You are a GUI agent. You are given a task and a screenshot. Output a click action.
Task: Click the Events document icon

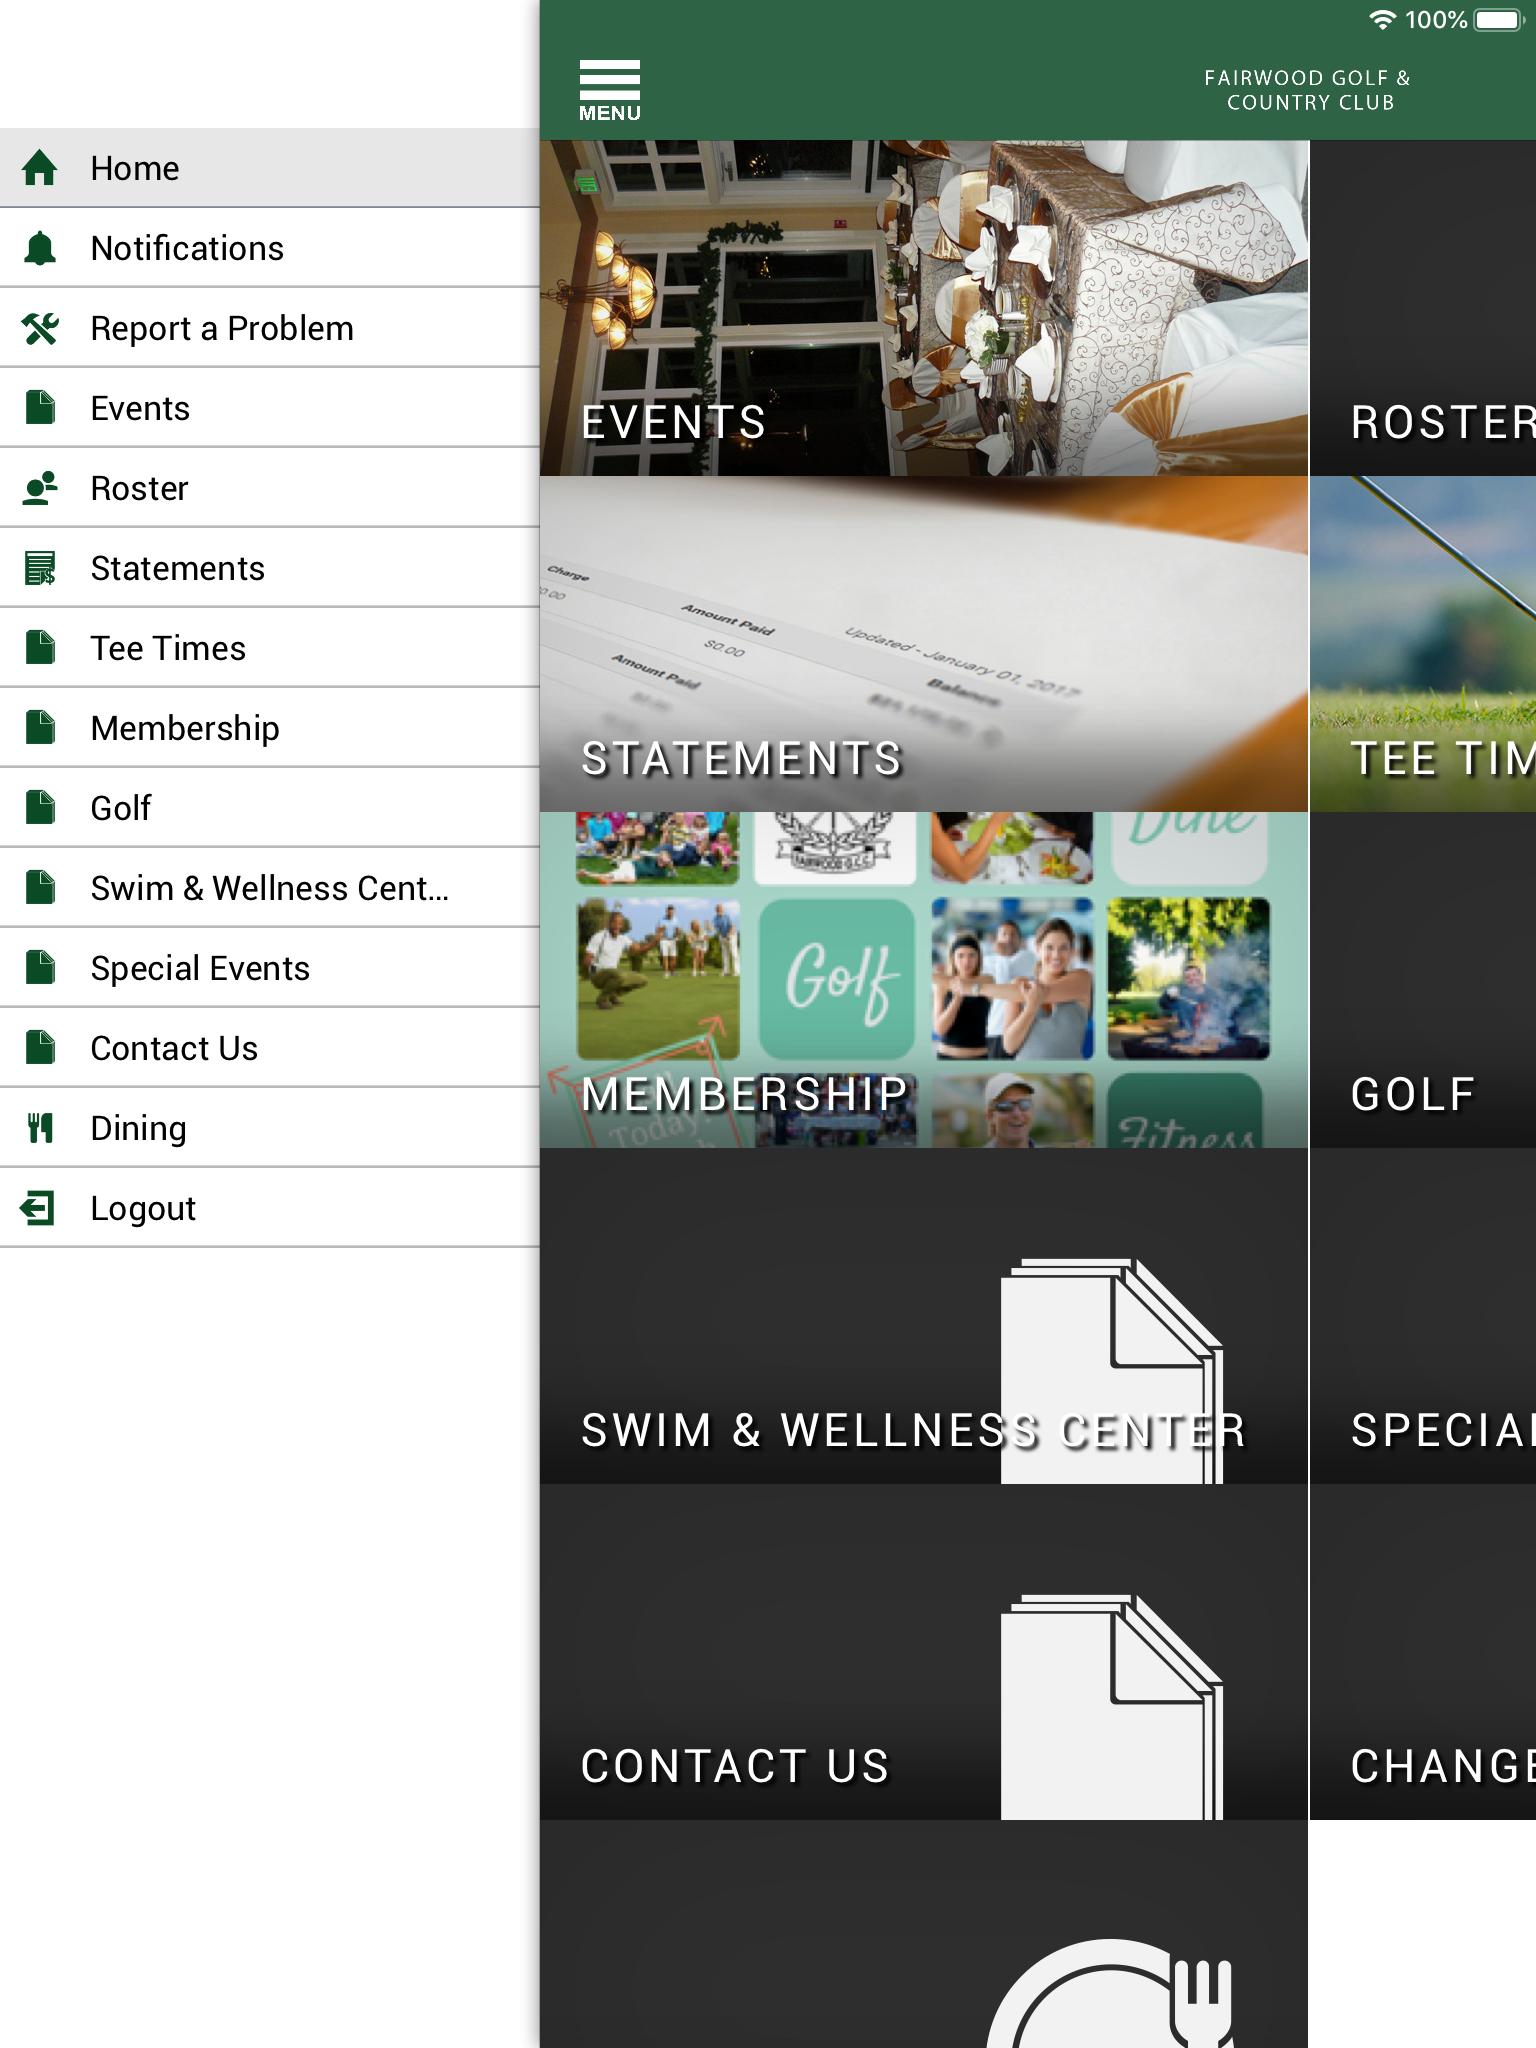(40, 408)
